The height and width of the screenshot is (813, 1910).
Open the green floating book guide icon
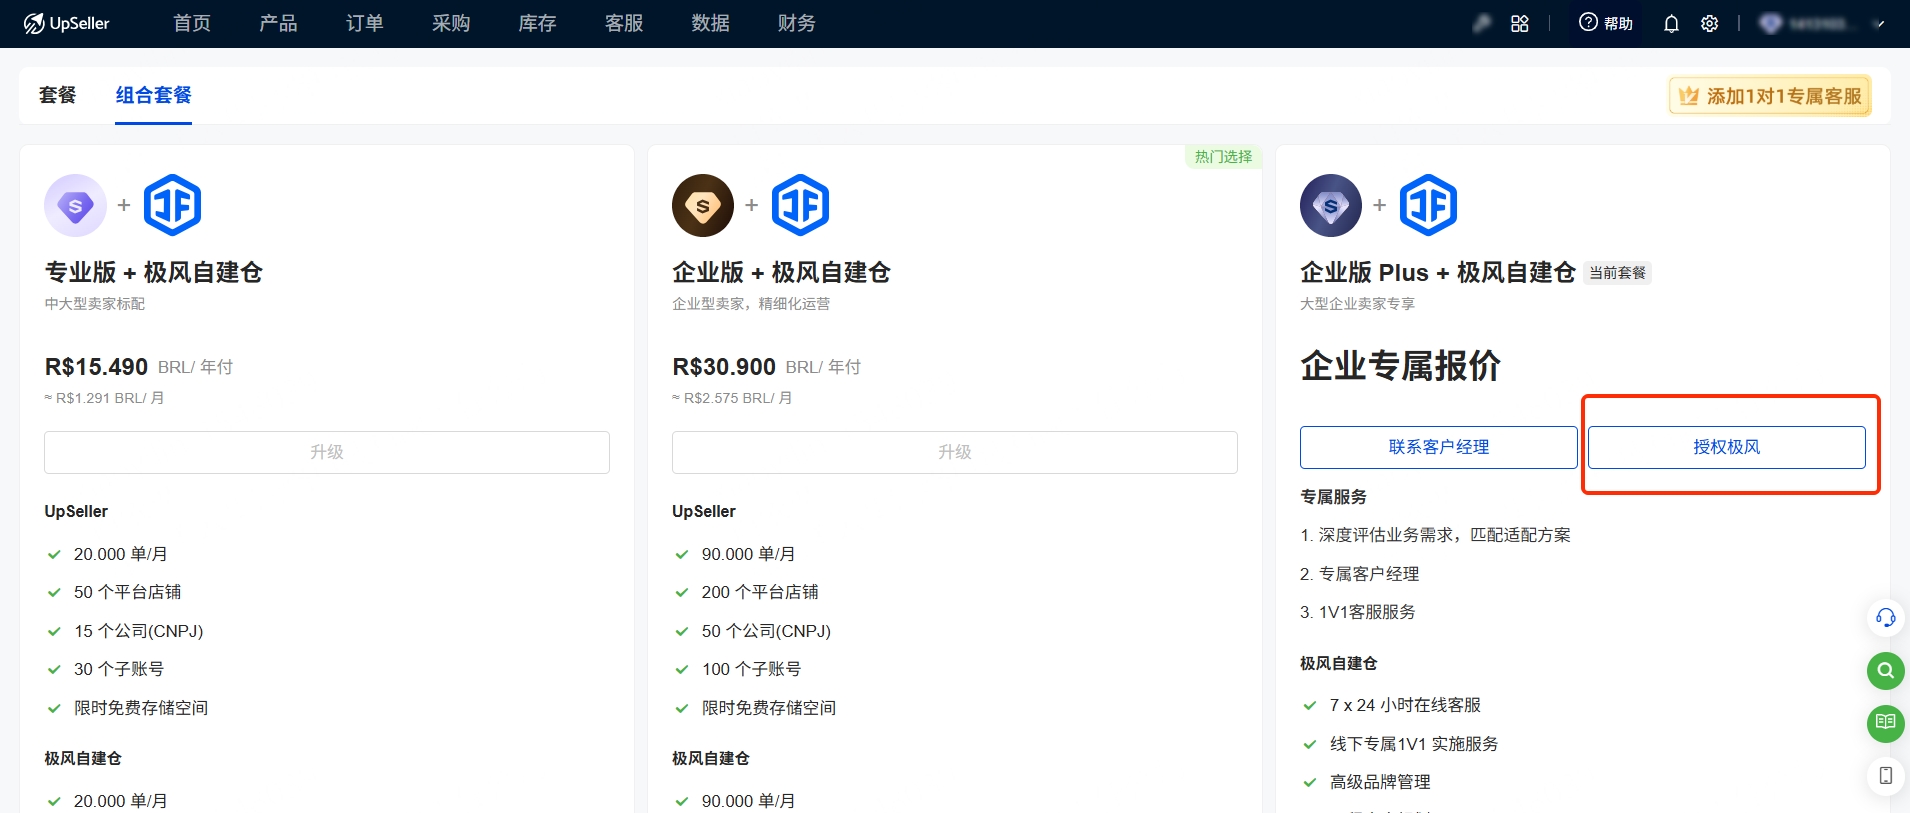1885,723
